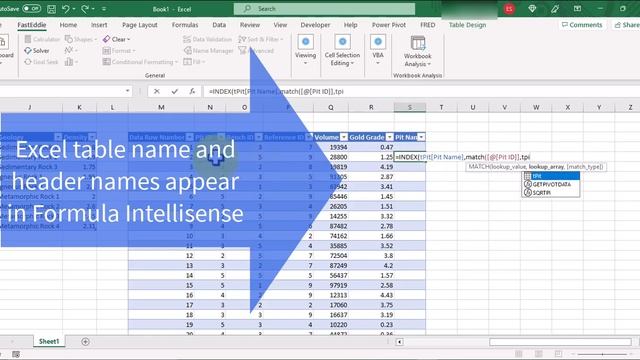Open the Developer tab
This screenshot has height=360, width=640.
(x=315, y=25)
